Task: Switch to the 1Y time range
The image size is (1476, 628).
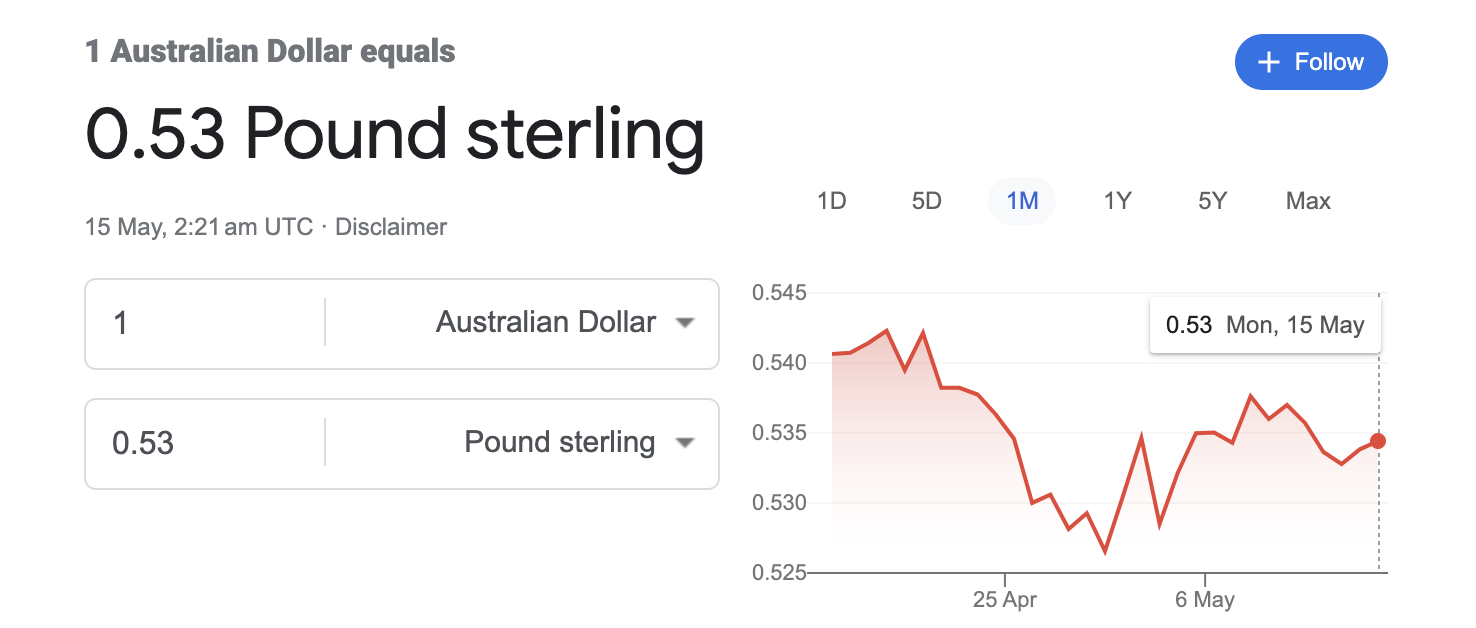Action: (x=1117, y=201)
